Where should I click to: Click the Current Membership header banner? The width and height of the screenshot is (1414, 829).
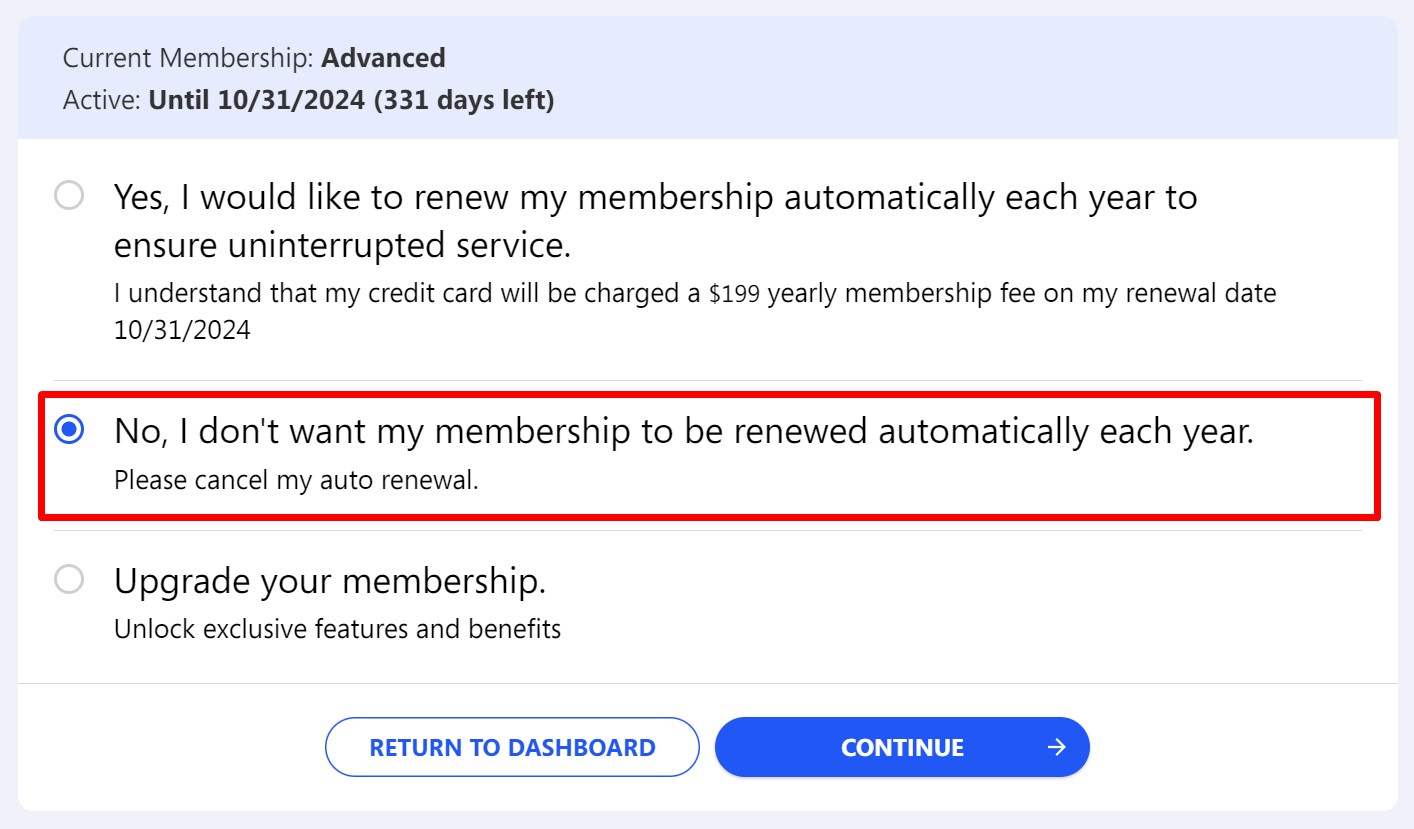(707, 77)
